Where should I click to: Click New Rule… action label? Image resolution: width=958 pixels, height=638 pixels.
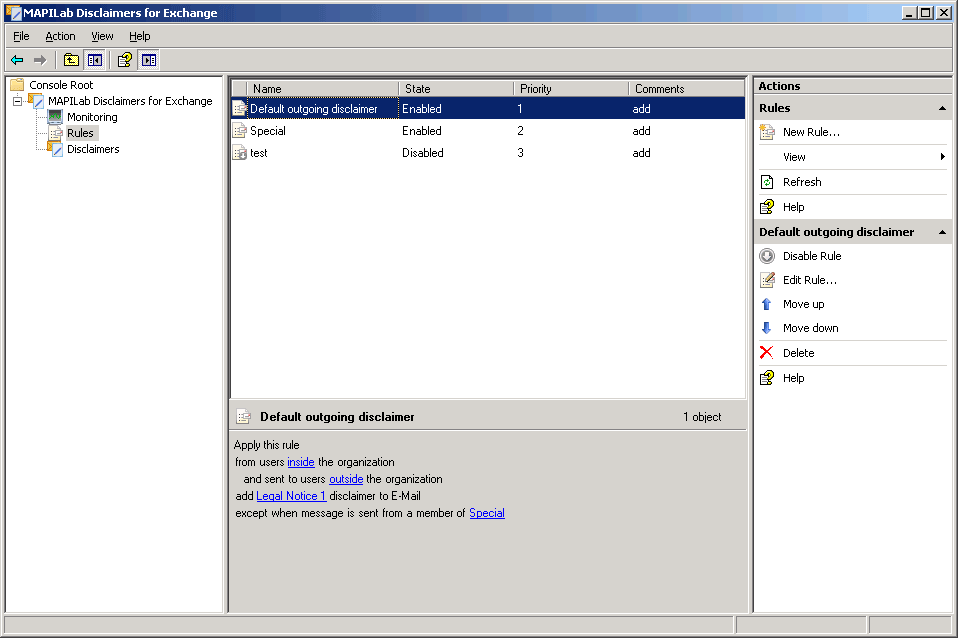point(811,132)
